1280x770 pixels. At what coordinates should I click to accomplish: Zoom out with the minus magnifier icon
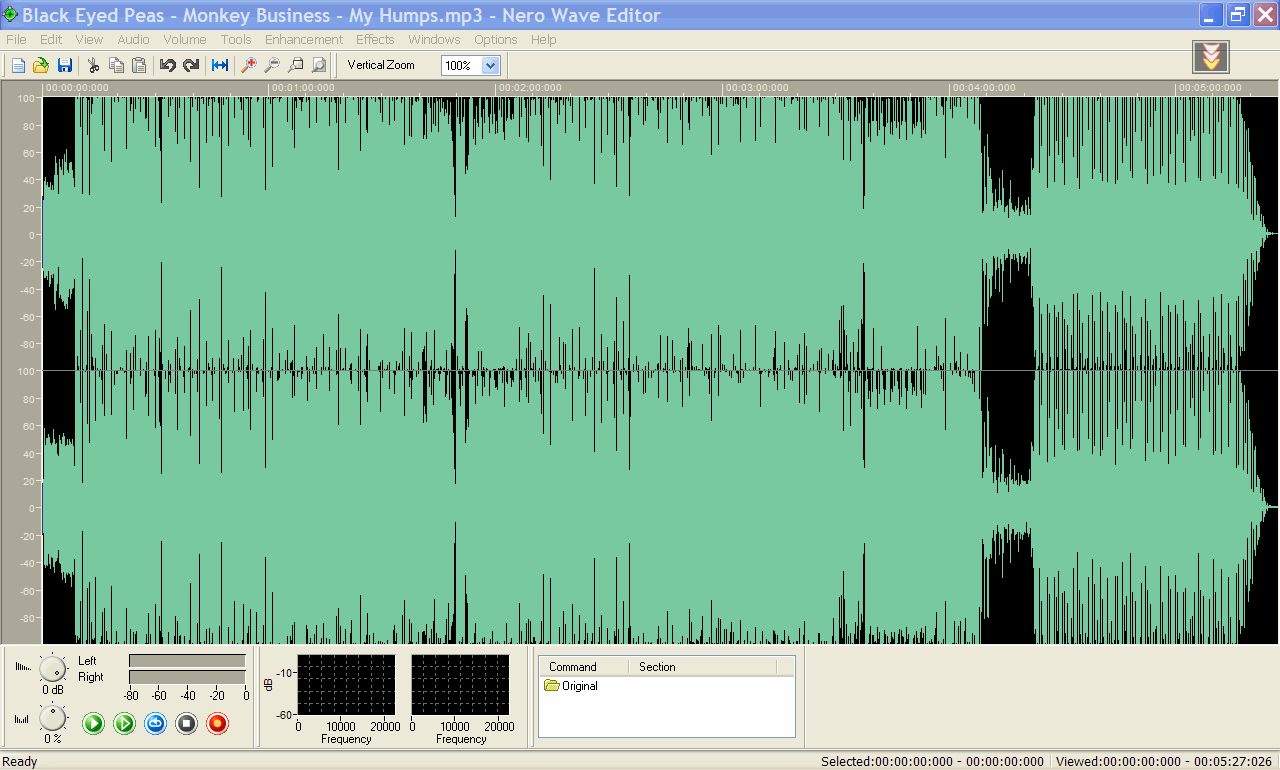271,65
